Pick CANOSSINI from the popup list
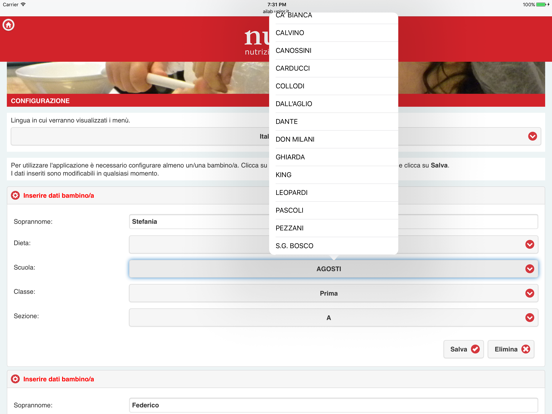 pos(333,51)
